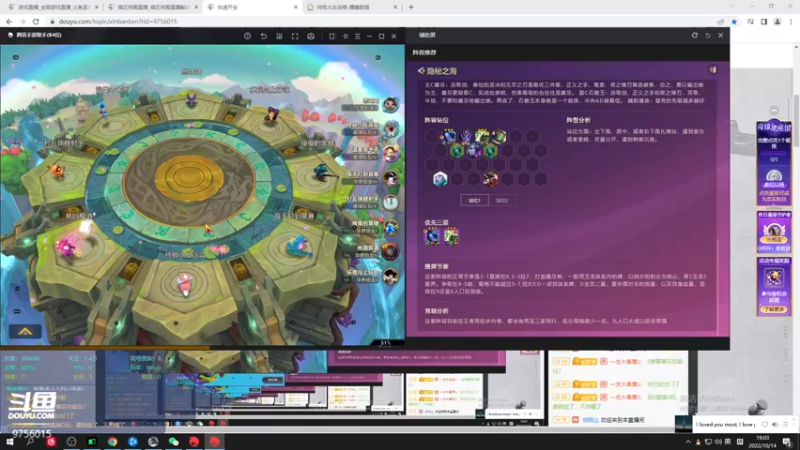Click the second player avatar in the game list
This screenshot has height=450, width=800.
pos(390,129)
